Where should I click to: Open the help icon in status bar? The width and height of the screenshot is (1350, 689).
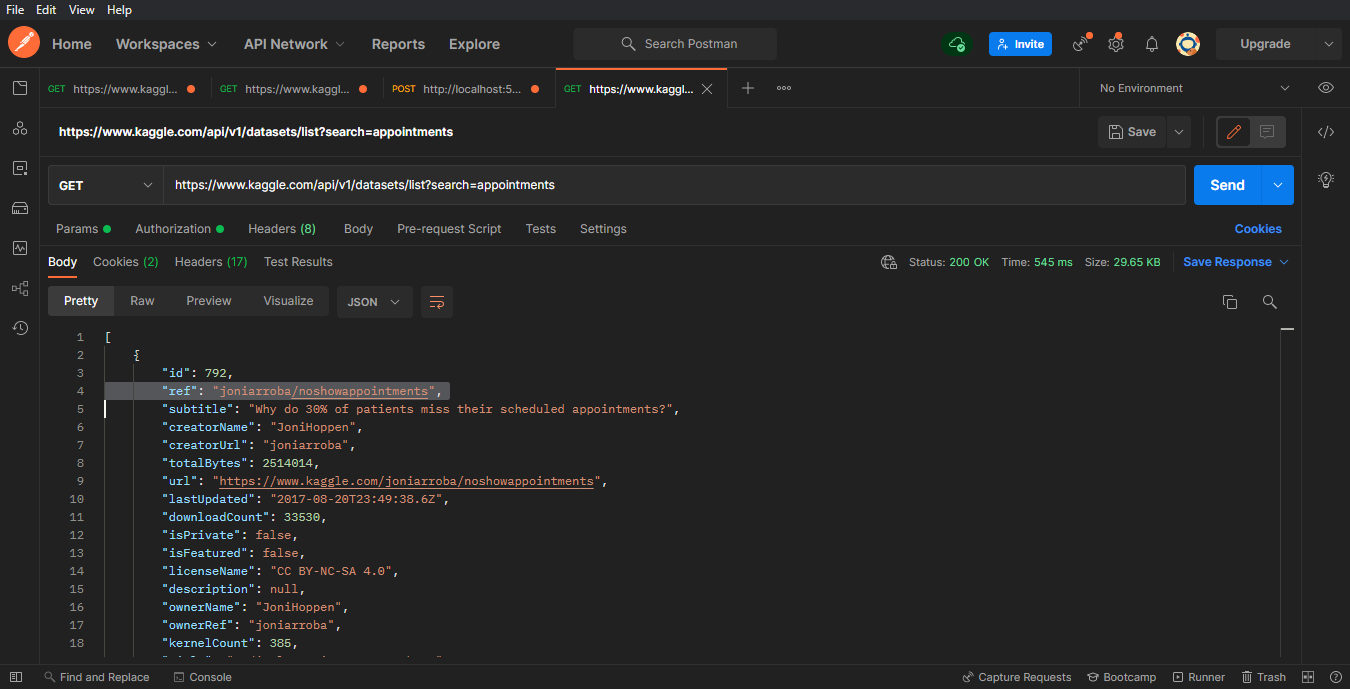[x=1336, y=677]
